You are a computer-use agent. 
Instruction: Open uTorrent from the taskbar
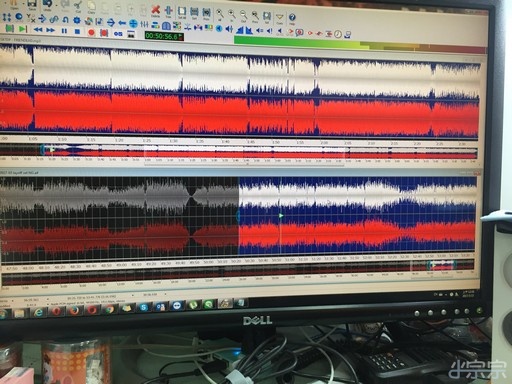pyautogui.click(x=193, y=305)
